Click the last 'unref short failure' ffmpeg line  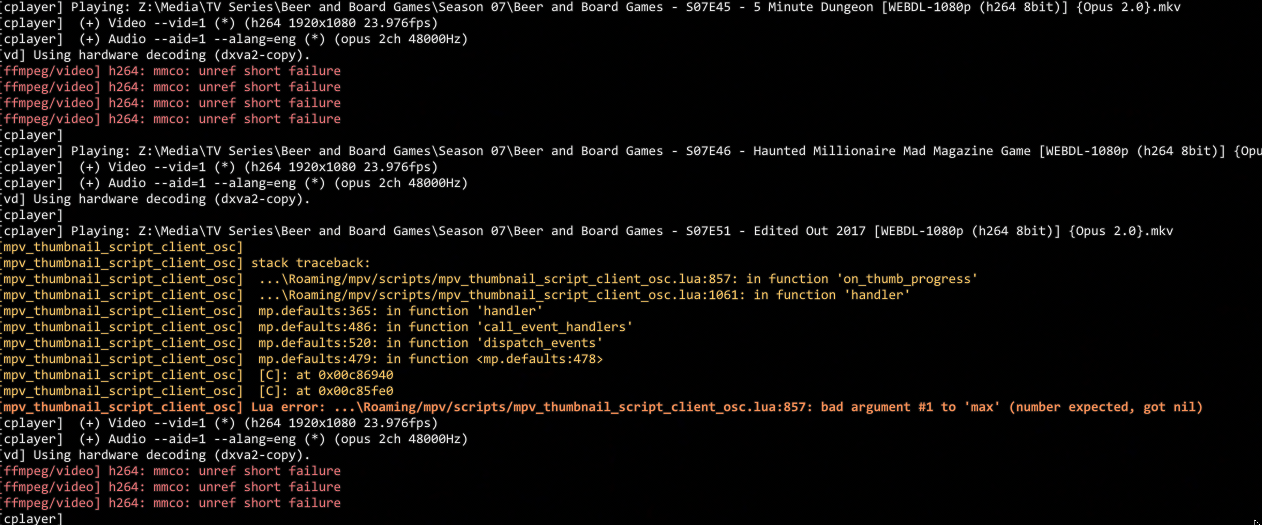point(170,503)
